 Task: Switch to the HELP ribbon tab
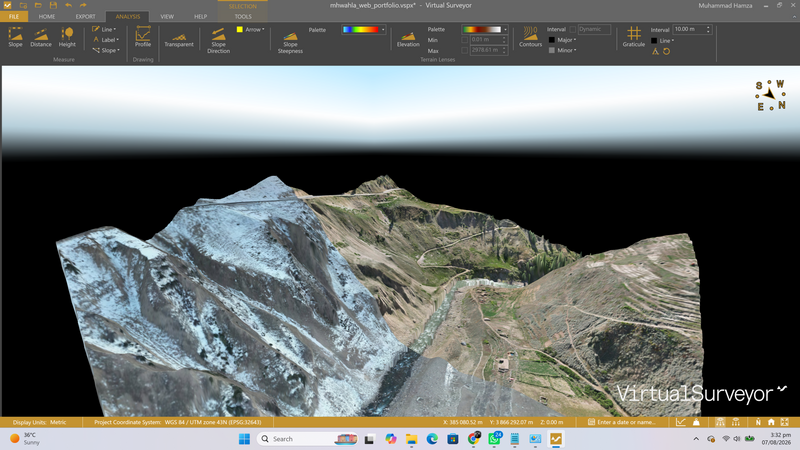point(201,17)
